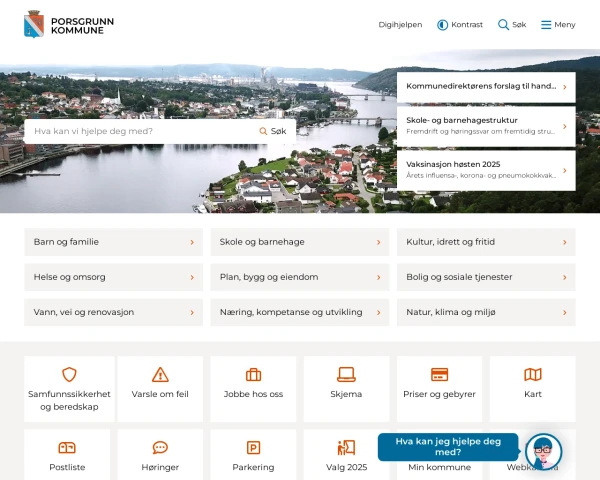Select the Skjema laptop icon

point(346,375)
